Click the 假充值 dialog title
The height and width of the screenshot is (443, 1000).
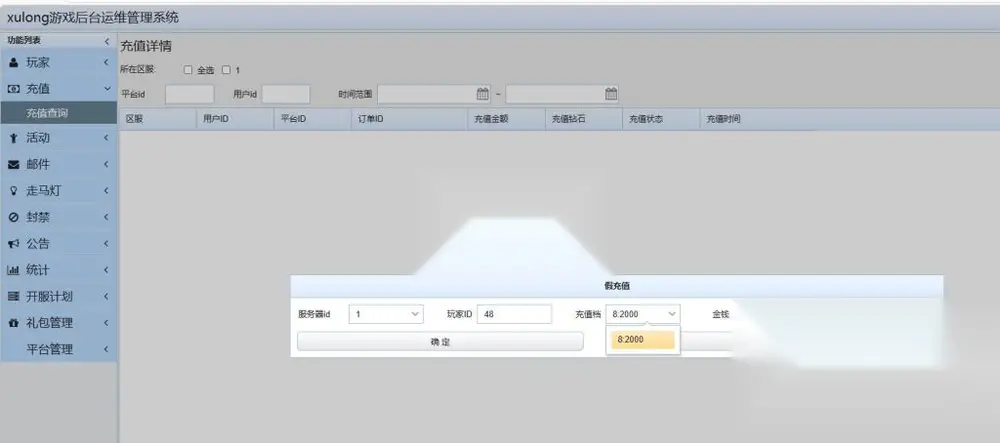617,286
